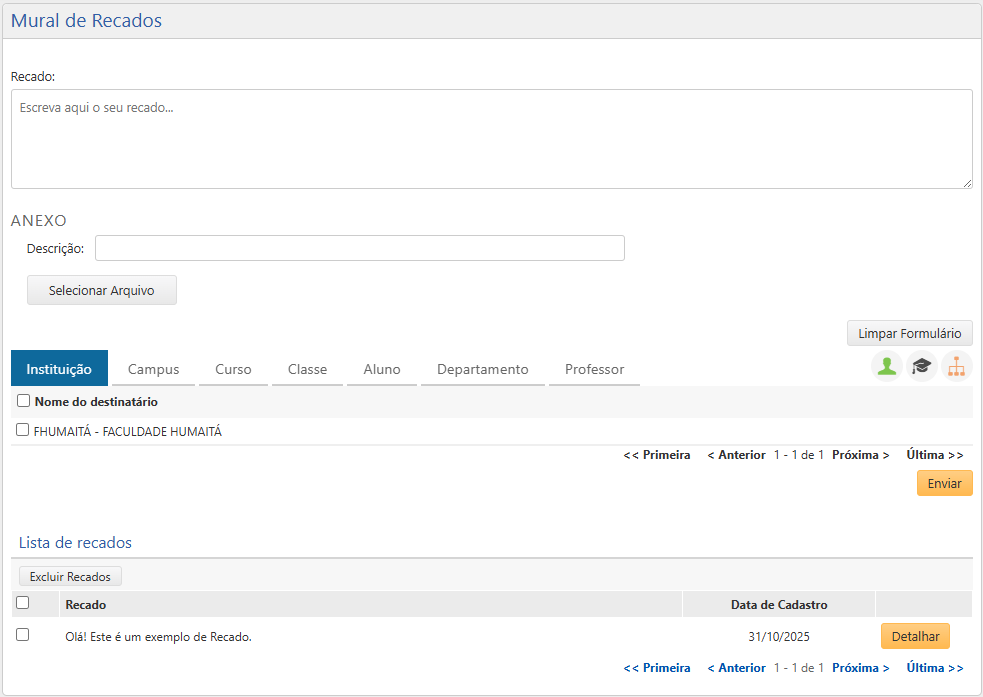The height and width of the screenshot is (697, 983).
Task: Click the orange organization chart icon
Action: pos(956,367)
